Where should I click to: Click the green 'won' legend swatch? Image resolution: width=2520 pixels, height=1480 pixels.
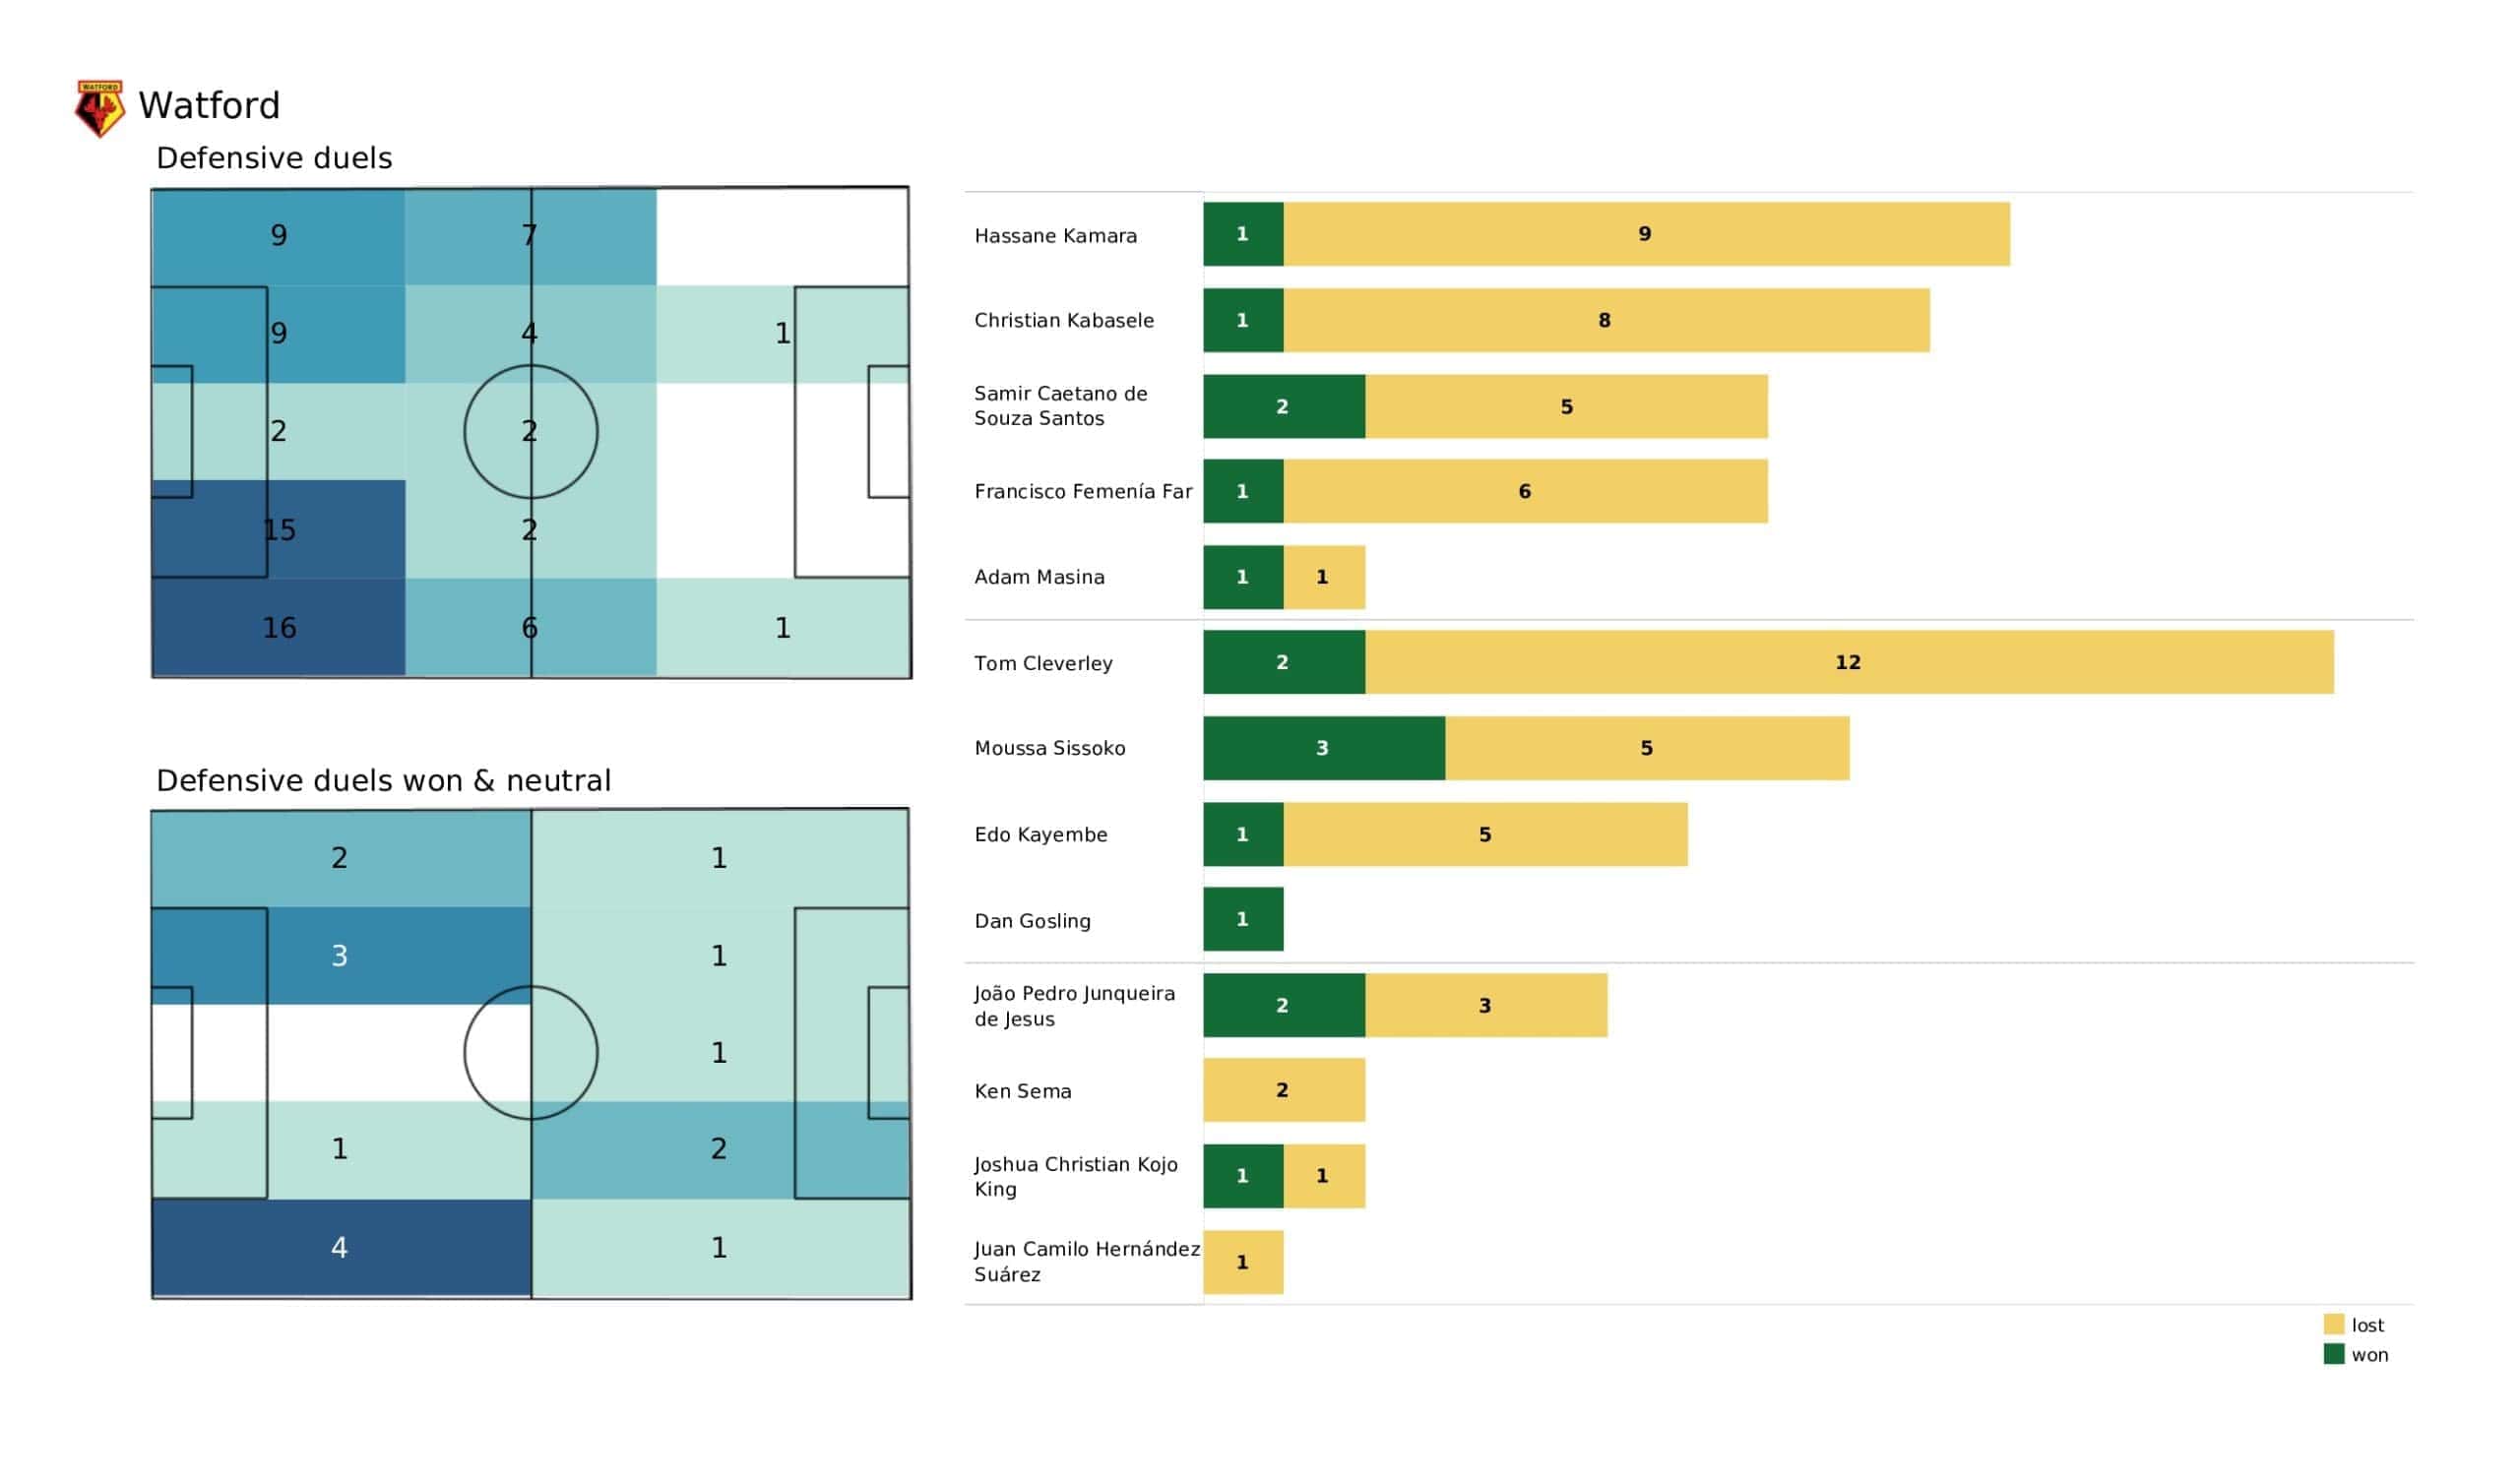pos(2334,1355)
